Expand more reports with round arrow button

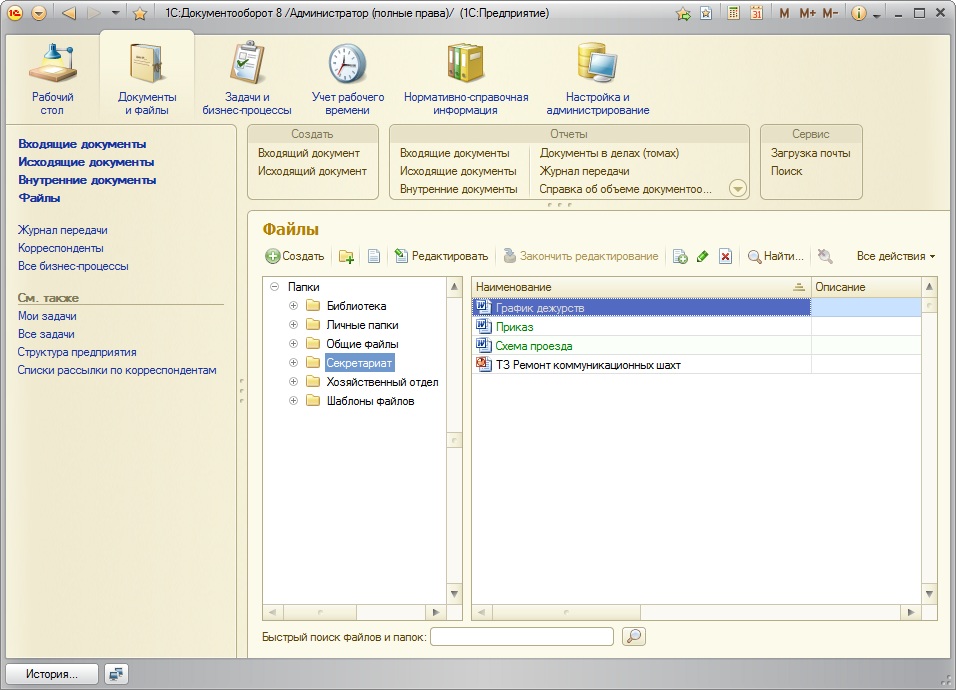click(738, 189)
